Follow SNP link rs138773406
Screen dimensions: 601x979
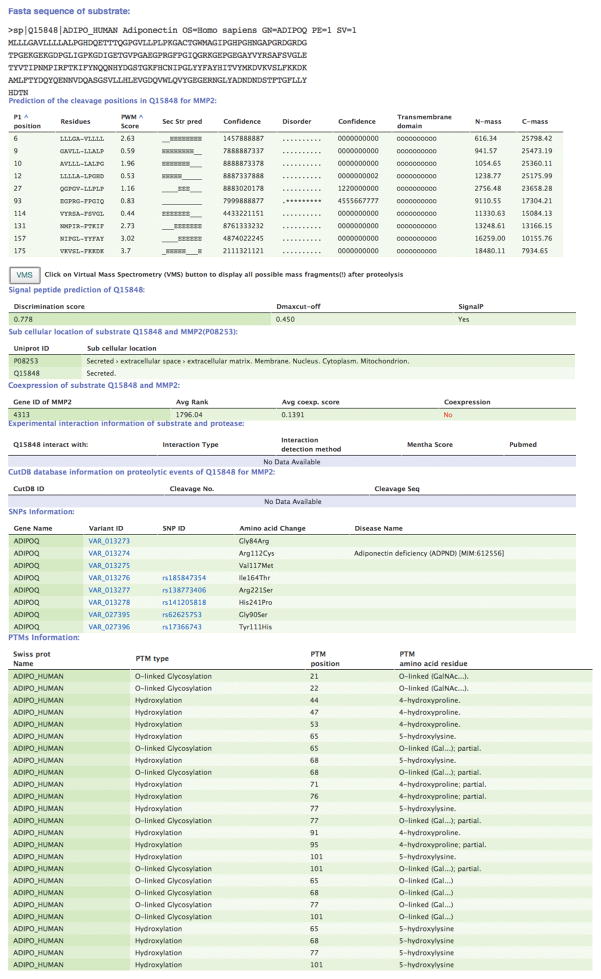pyautogui.click(x=183, y=590)
